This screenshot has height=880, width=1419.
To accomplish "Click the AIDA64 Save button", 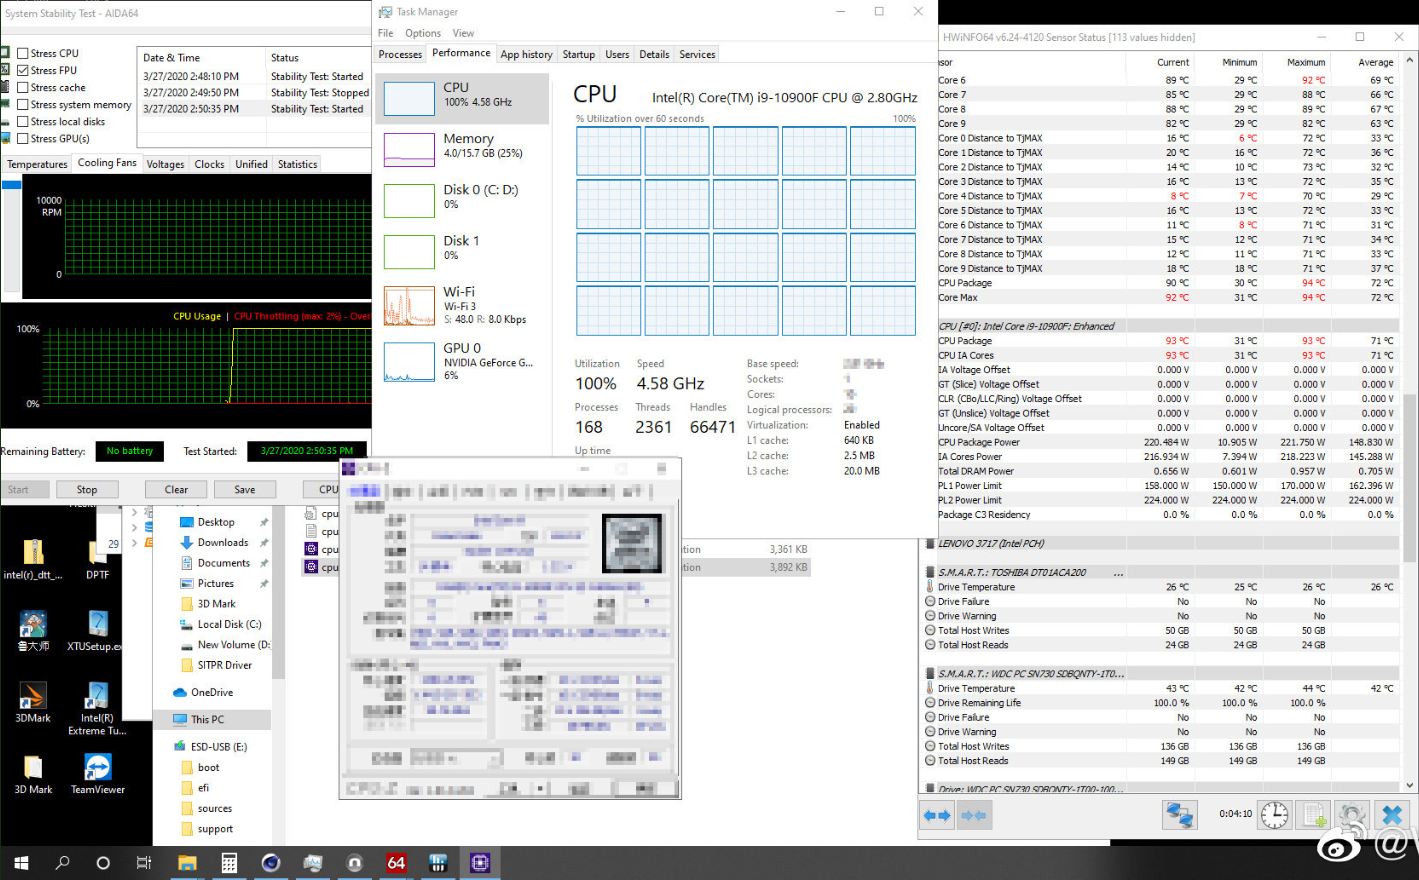I will click(x=244, y=489).
